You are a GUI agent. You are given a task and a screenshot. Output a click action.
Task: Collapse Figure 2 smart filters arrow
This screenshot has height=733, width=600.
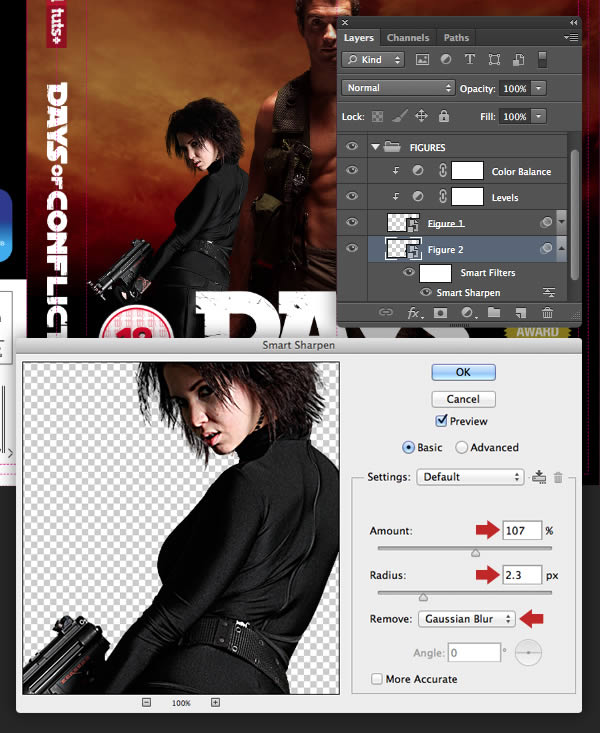click(562, 248)
